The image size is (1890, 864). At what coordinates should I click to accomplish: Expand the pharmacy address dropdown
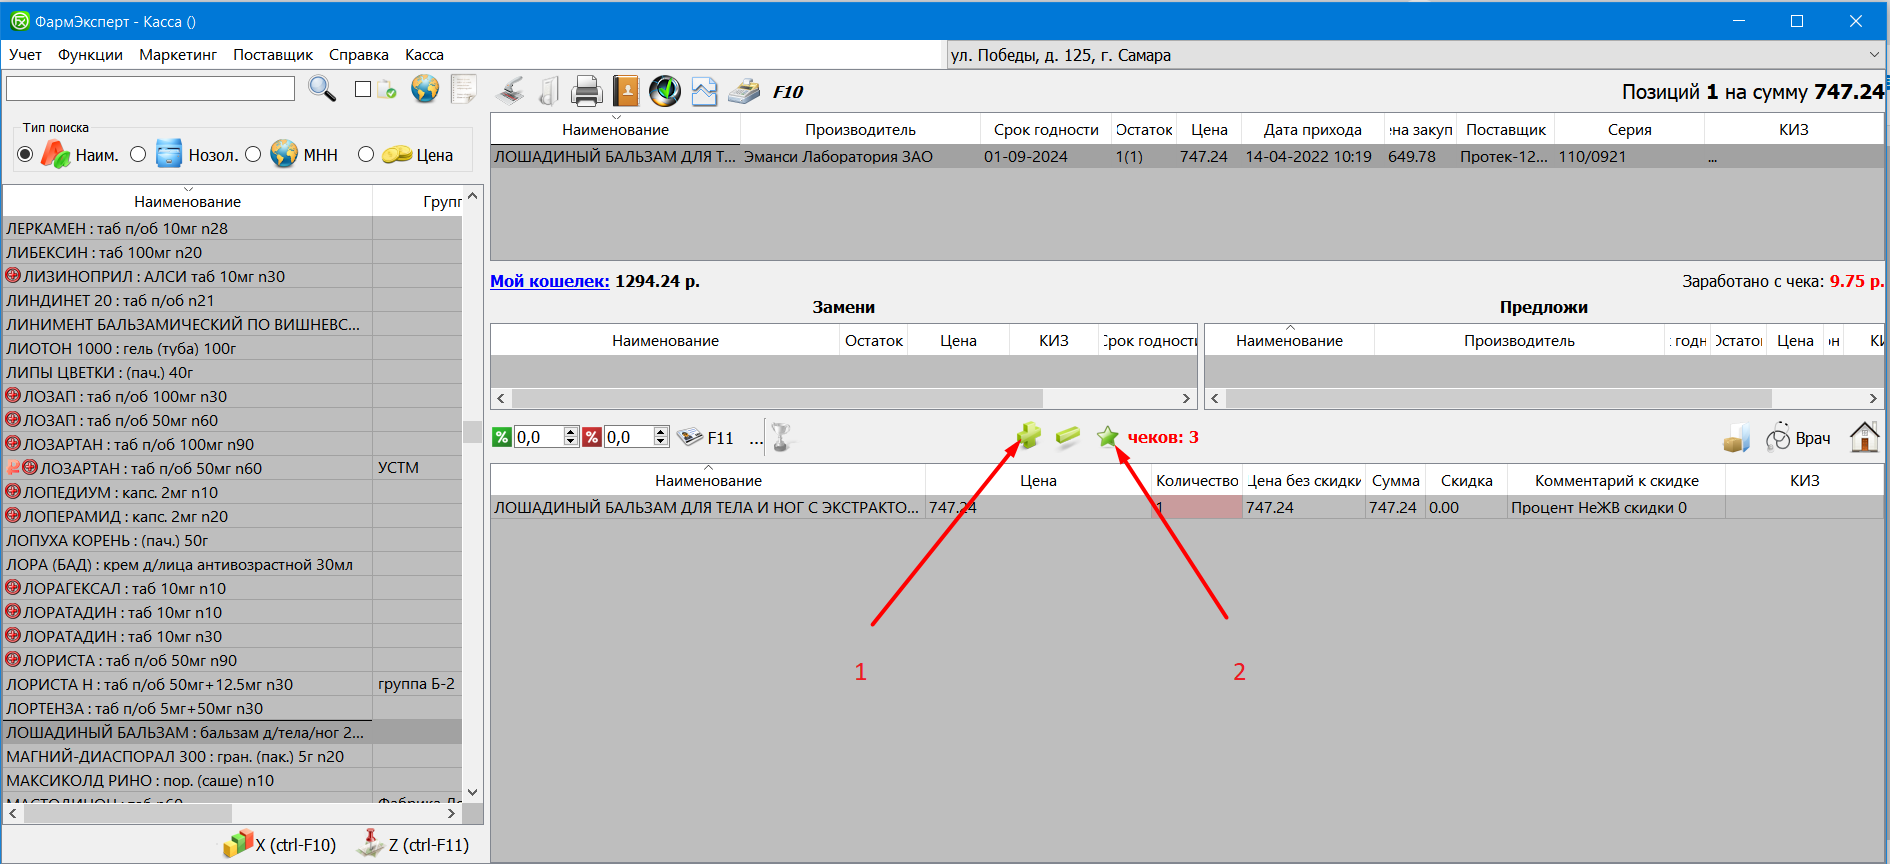click(x=1873, y=55)
